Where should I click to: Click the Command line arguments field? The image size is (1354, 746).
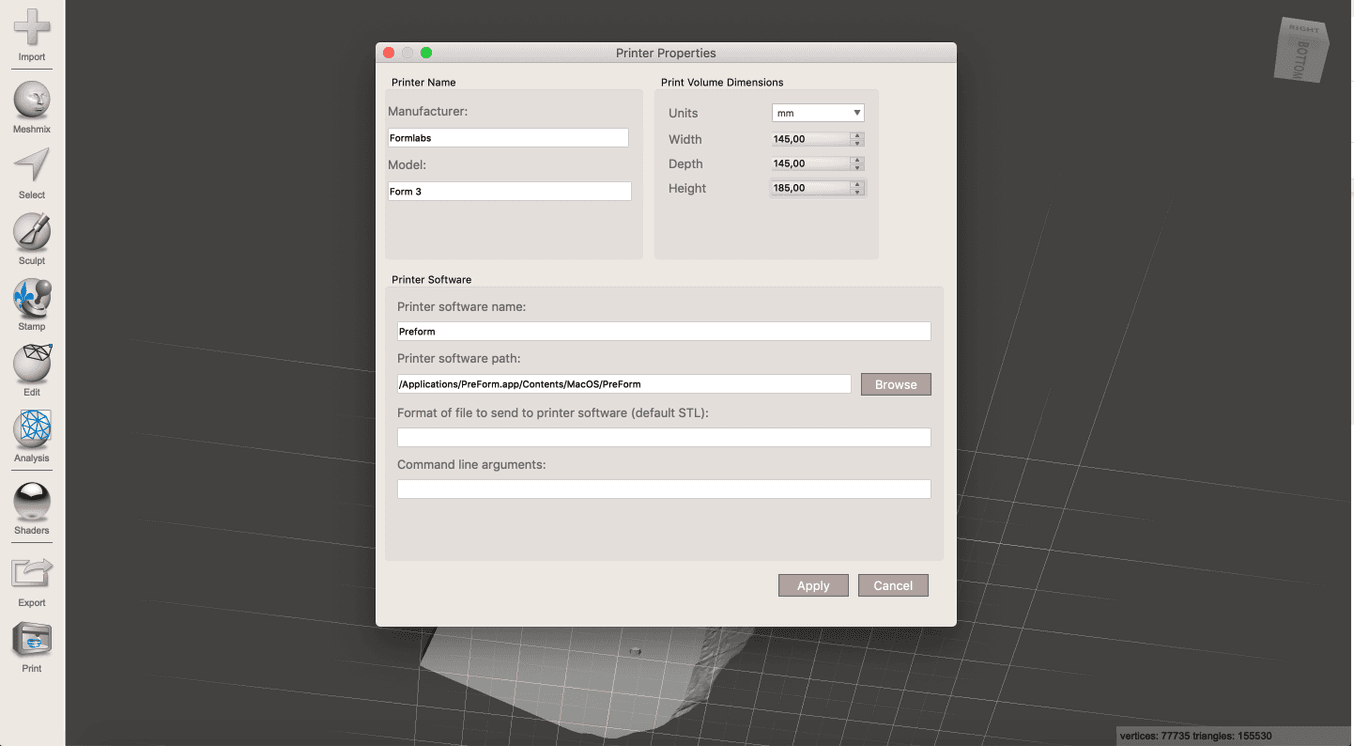pyautogui.click(x=663, y=489)
